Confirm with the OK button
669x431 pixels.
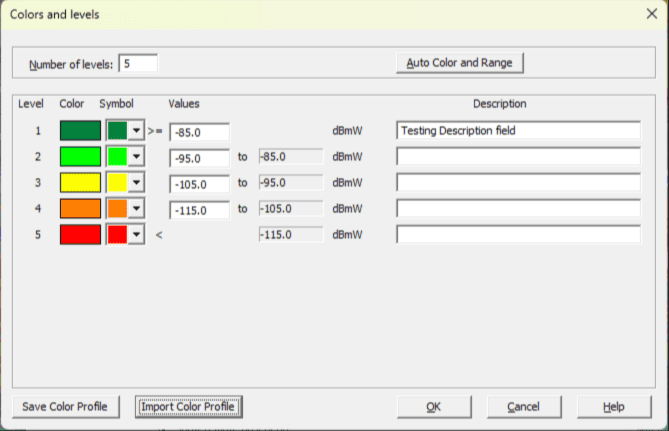tap(433, 407)
